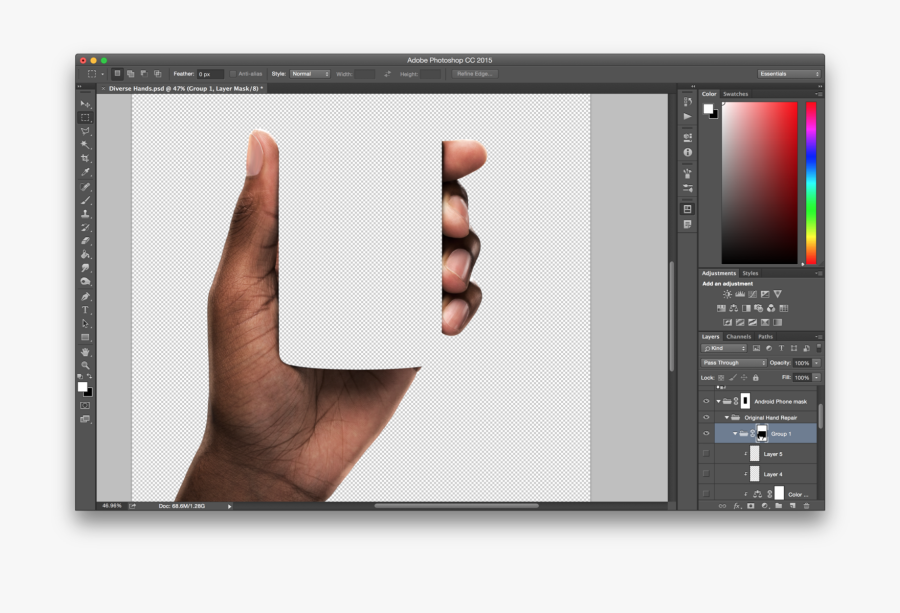The height and width of the screenshot is (613, 900).
Task: Select the Brush tool
Action: pyautogui.click(x=87, y=200)
